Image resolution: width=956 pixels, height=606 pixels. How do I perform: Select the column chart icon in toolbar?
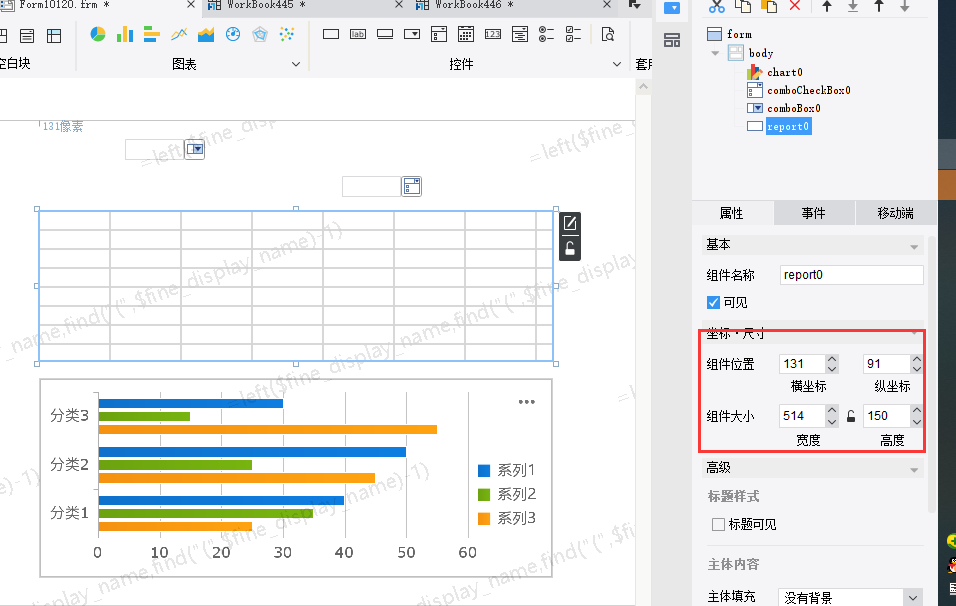[x=125, y=35]
